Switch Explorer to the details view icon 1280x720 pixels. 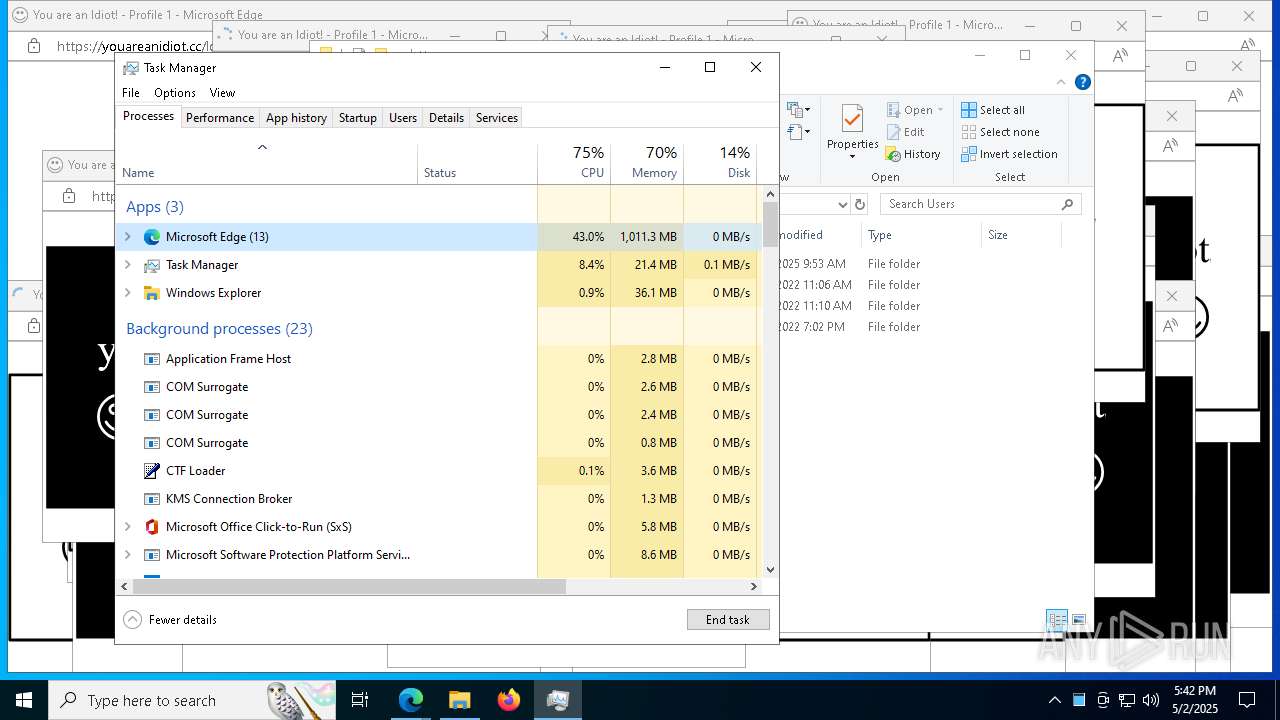point(1057,620)
